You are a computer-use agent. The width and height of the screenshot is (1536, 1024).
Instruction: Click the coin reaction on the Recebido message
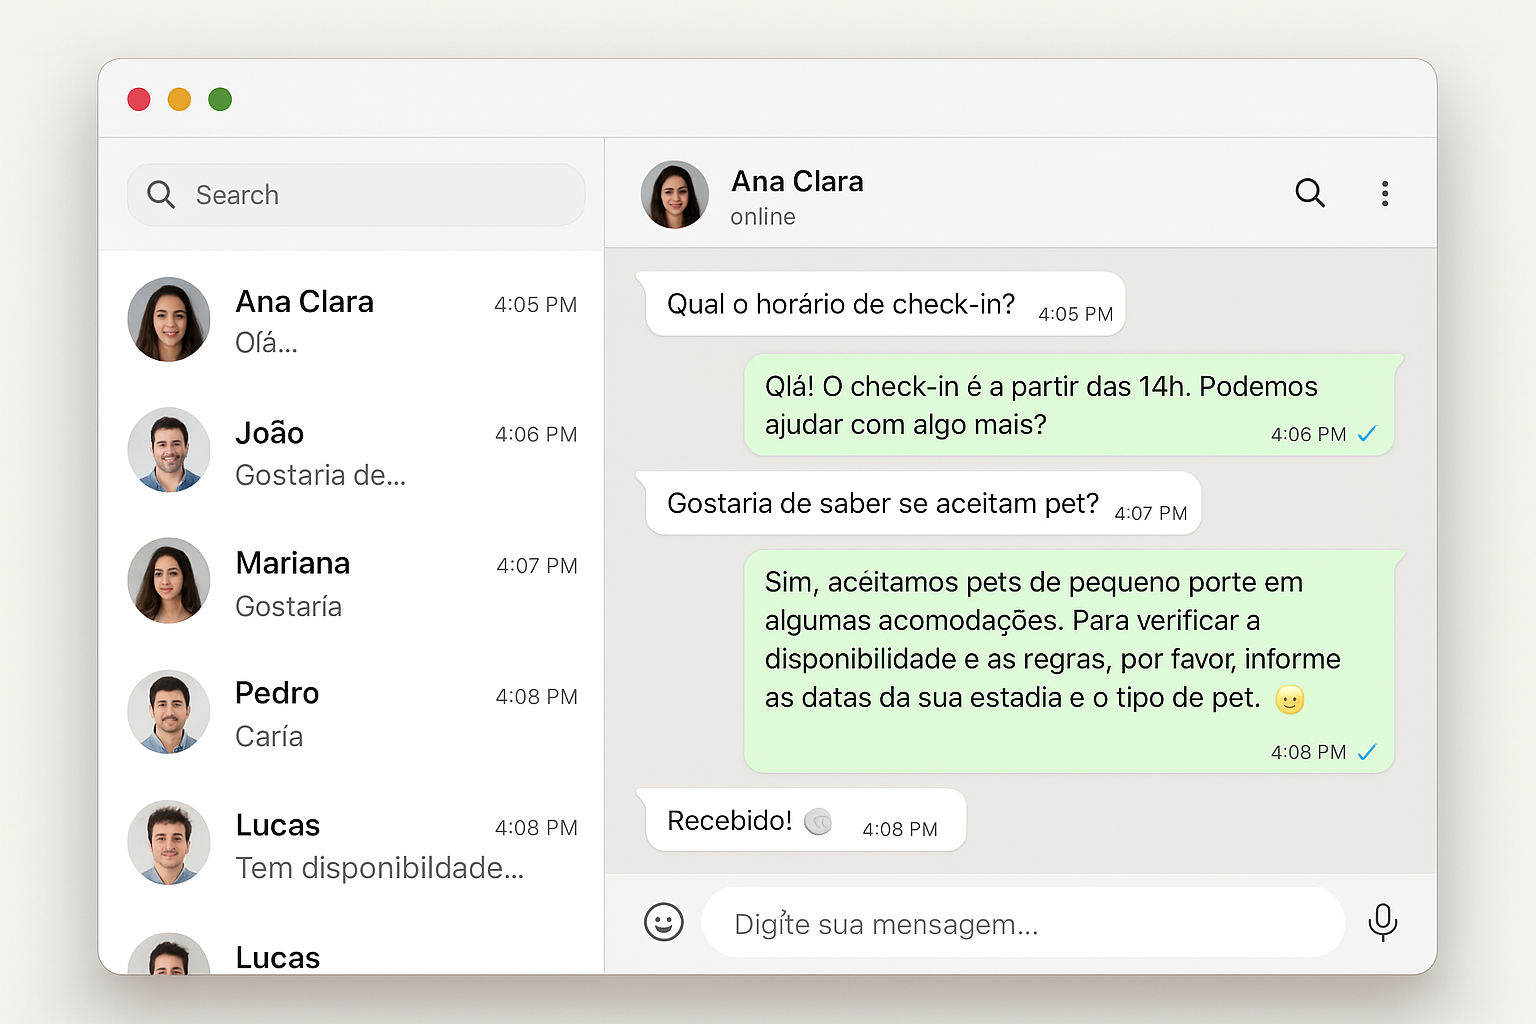(x=818, y=822)
